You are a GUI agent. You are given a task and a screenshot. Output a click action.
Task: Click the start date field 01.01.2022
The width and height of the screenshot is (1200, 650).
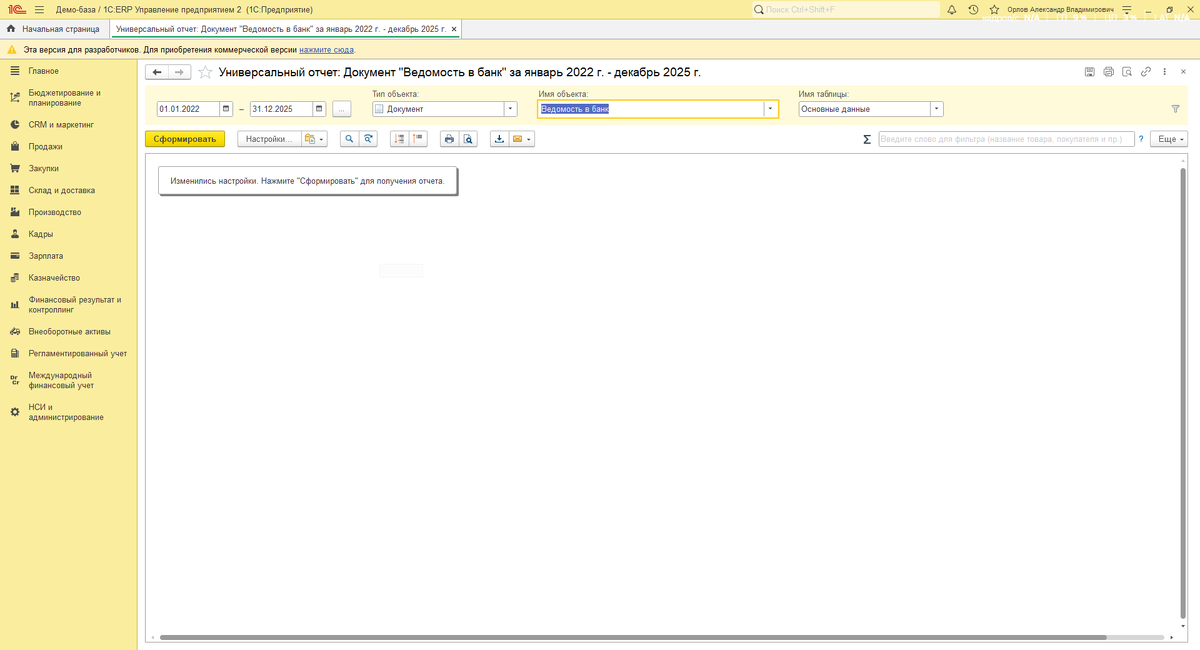tap(188, 109)
